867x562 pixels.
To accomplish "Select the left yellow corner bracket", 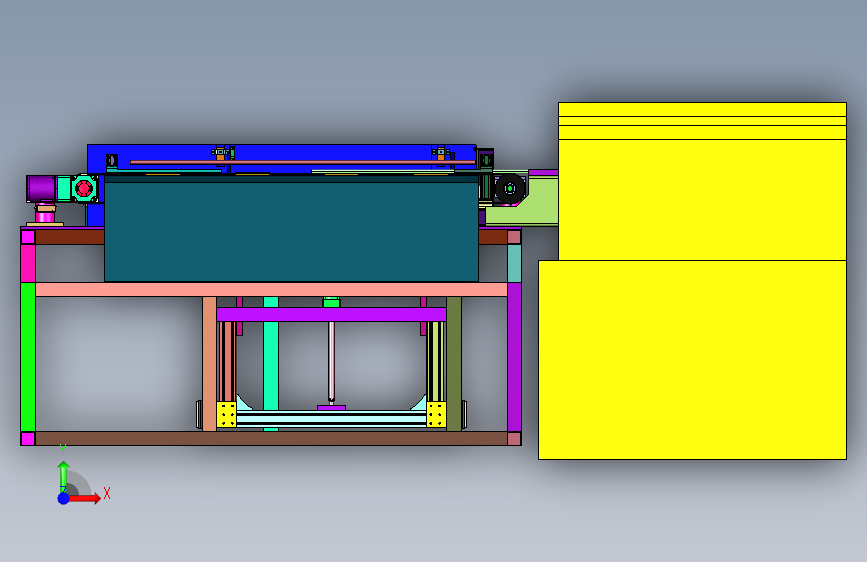I will (226, 414).
